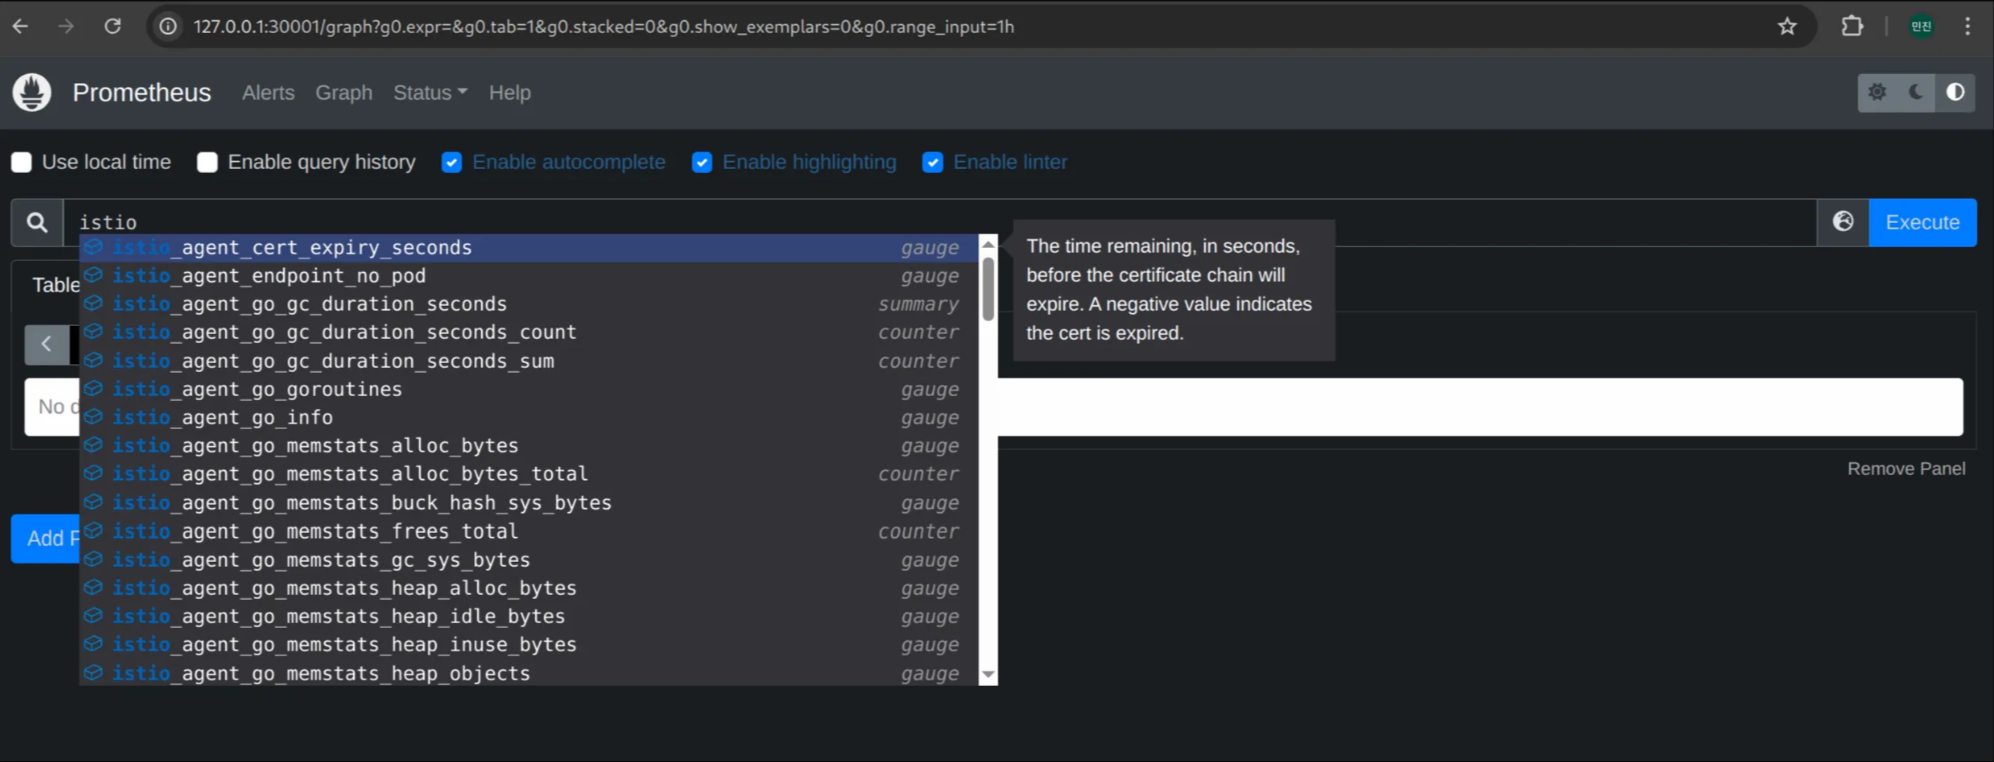Pick istio_agent_go_goroutines suggestion

point(529,389)
